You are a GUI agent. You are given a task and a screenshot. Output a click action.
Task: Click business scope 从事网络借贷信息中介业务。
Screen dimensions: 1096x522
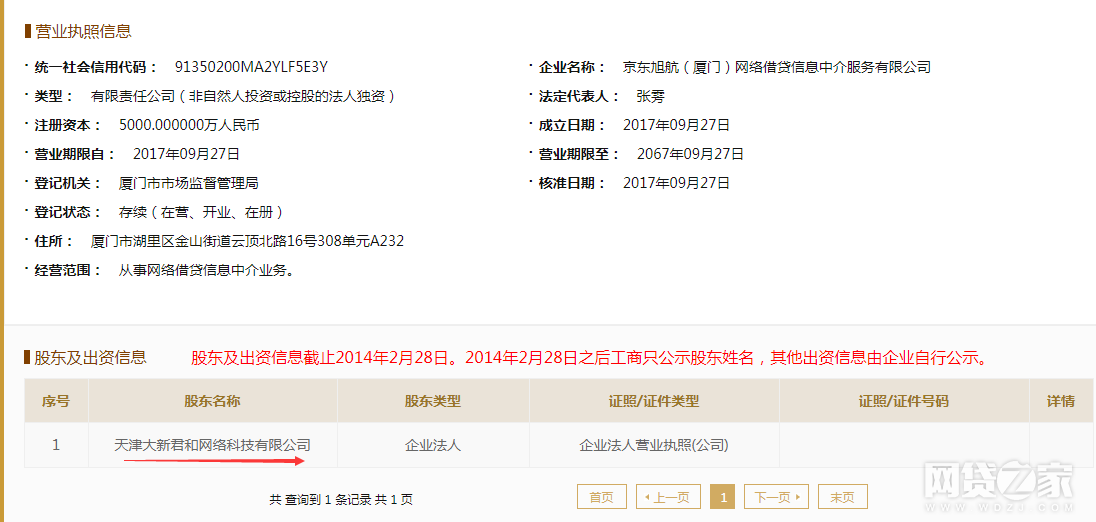206,270
